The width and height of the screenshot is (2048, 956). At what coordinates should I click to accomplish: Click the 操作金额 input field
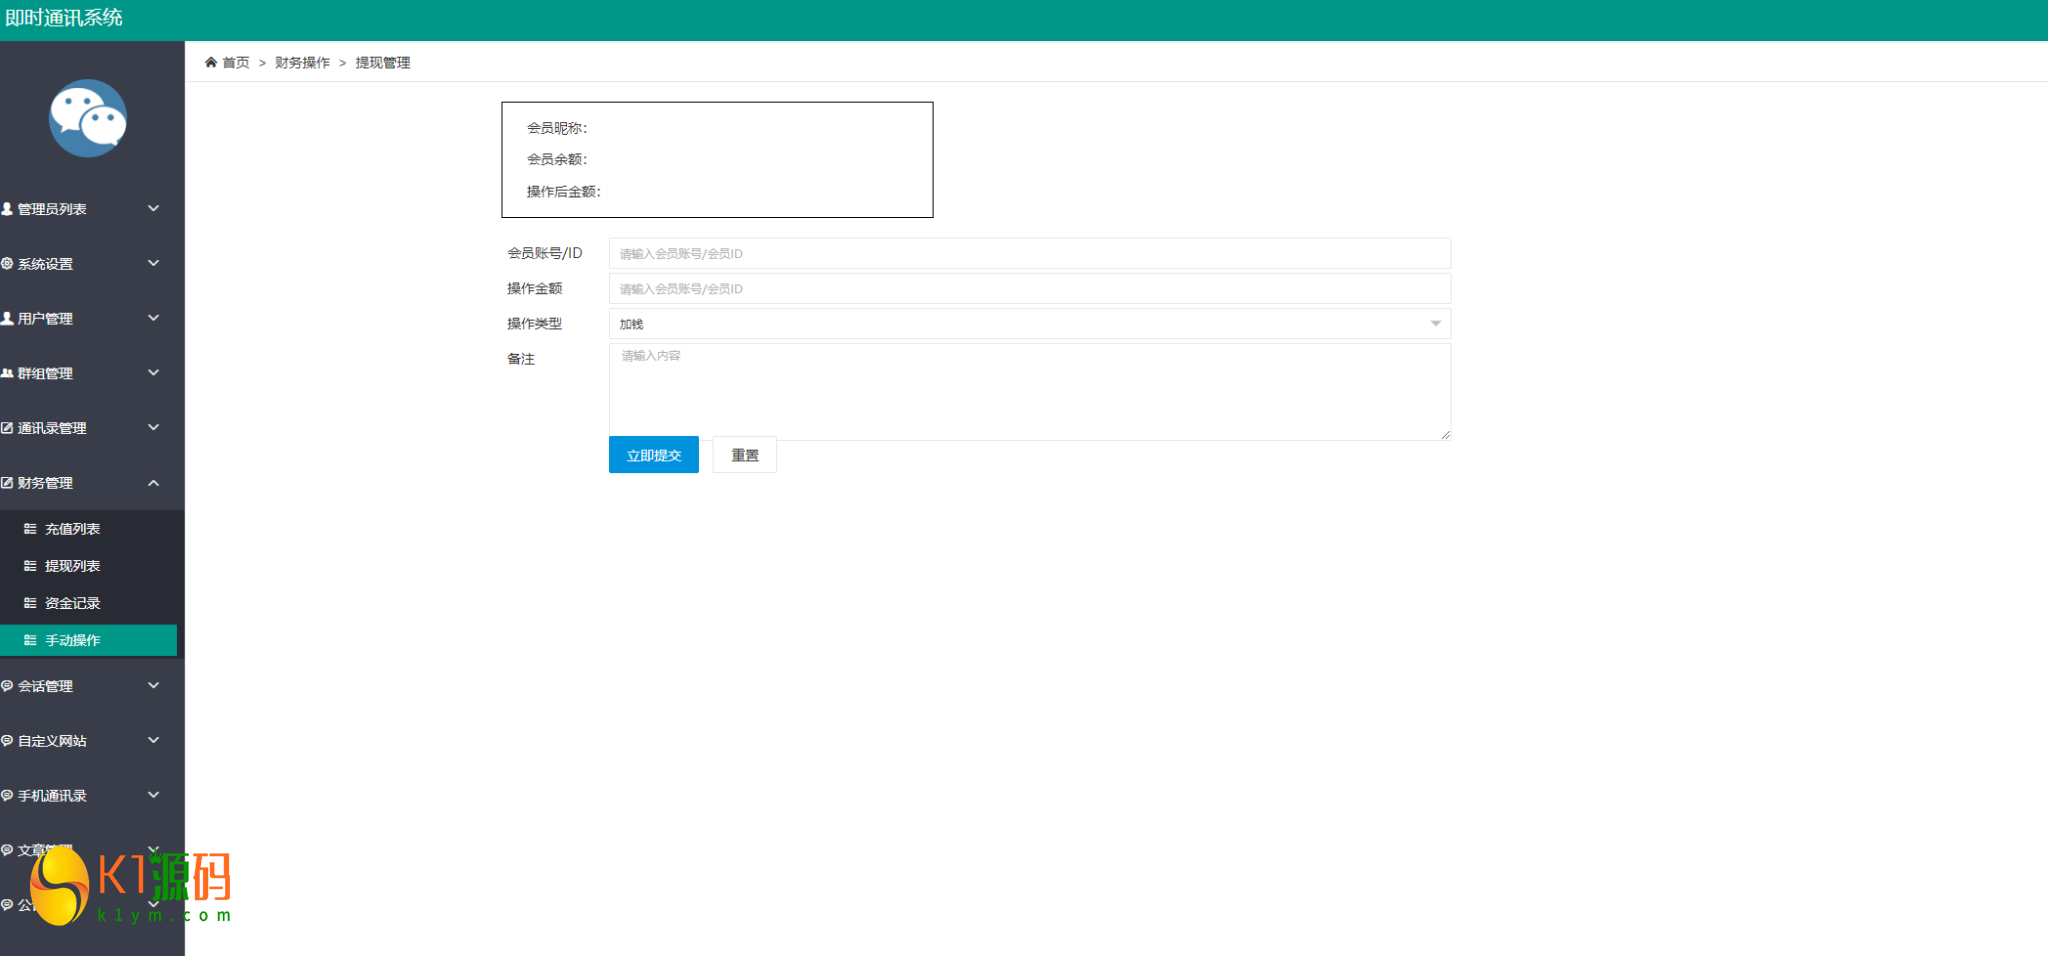tap(1030, 288)
